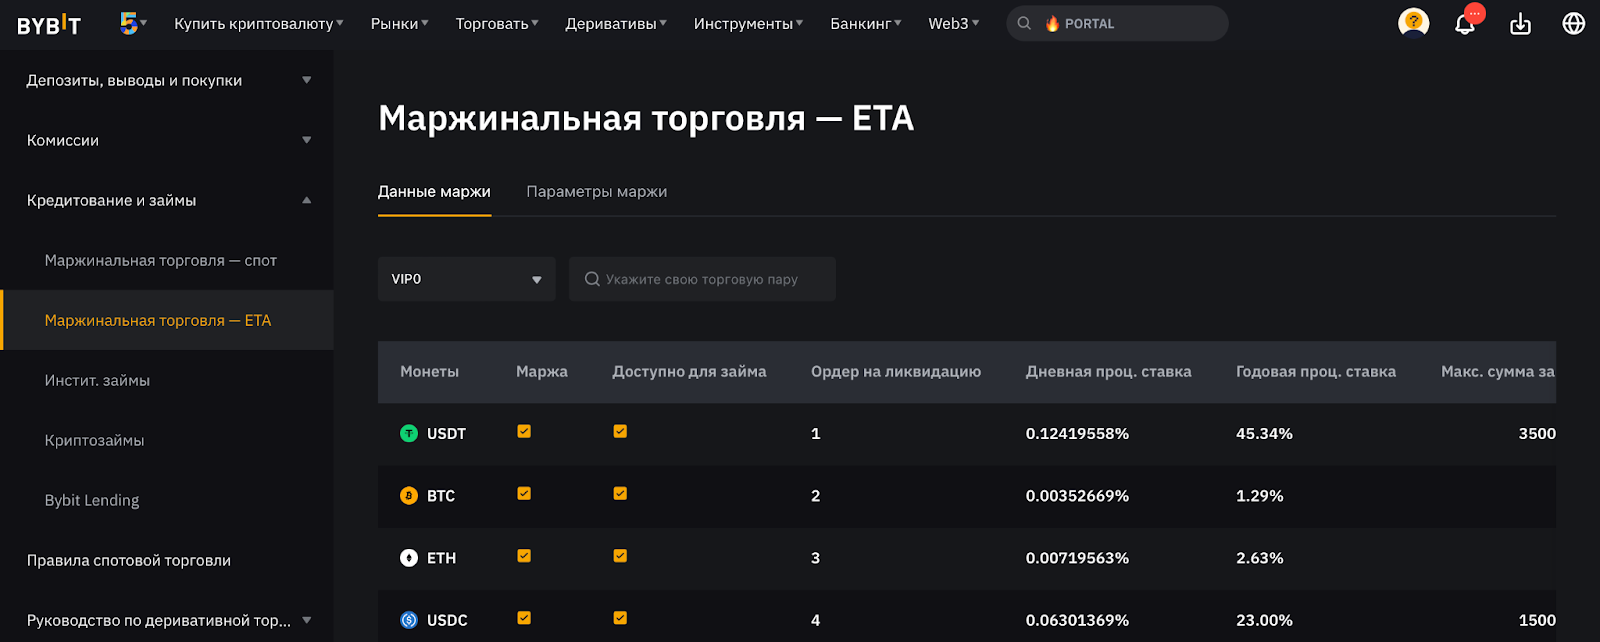Open Купить криптовалюту dropdown menu

click(x=258, y=23)
